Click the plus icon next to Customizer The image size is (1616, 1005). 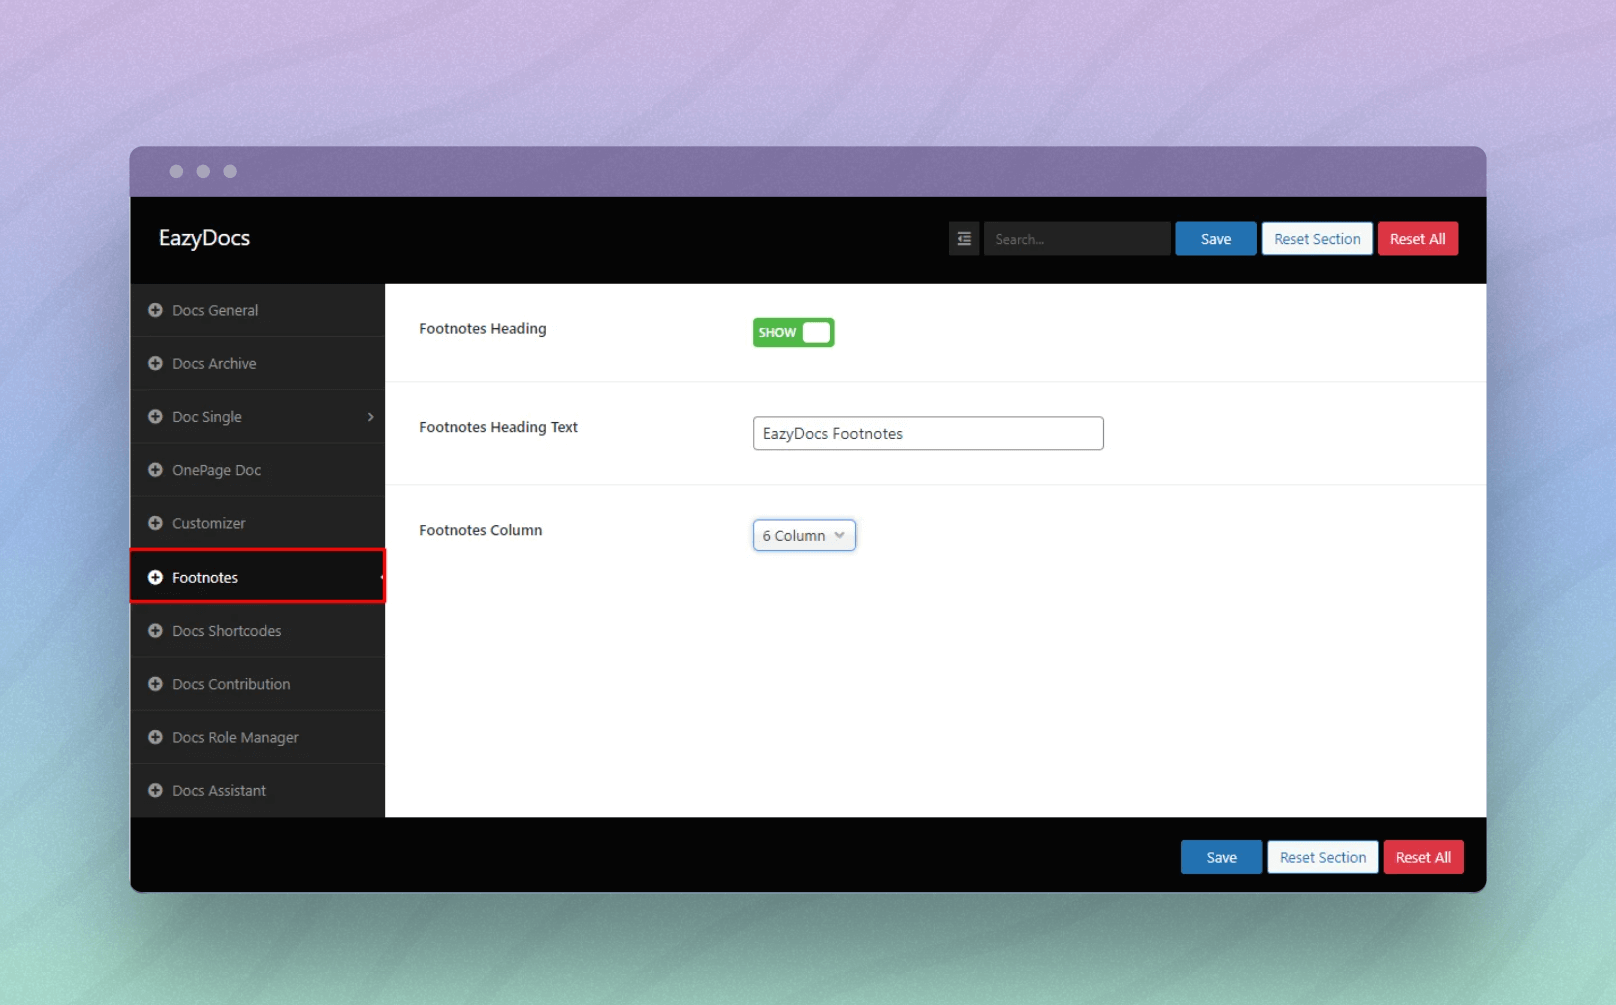click(155, 523)
